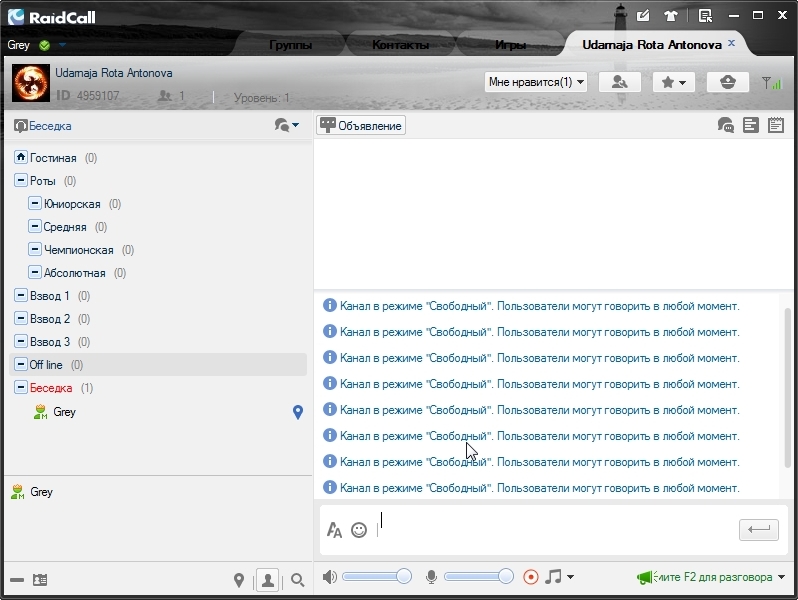Open the notepad icon above announcement area

(776, 125)
